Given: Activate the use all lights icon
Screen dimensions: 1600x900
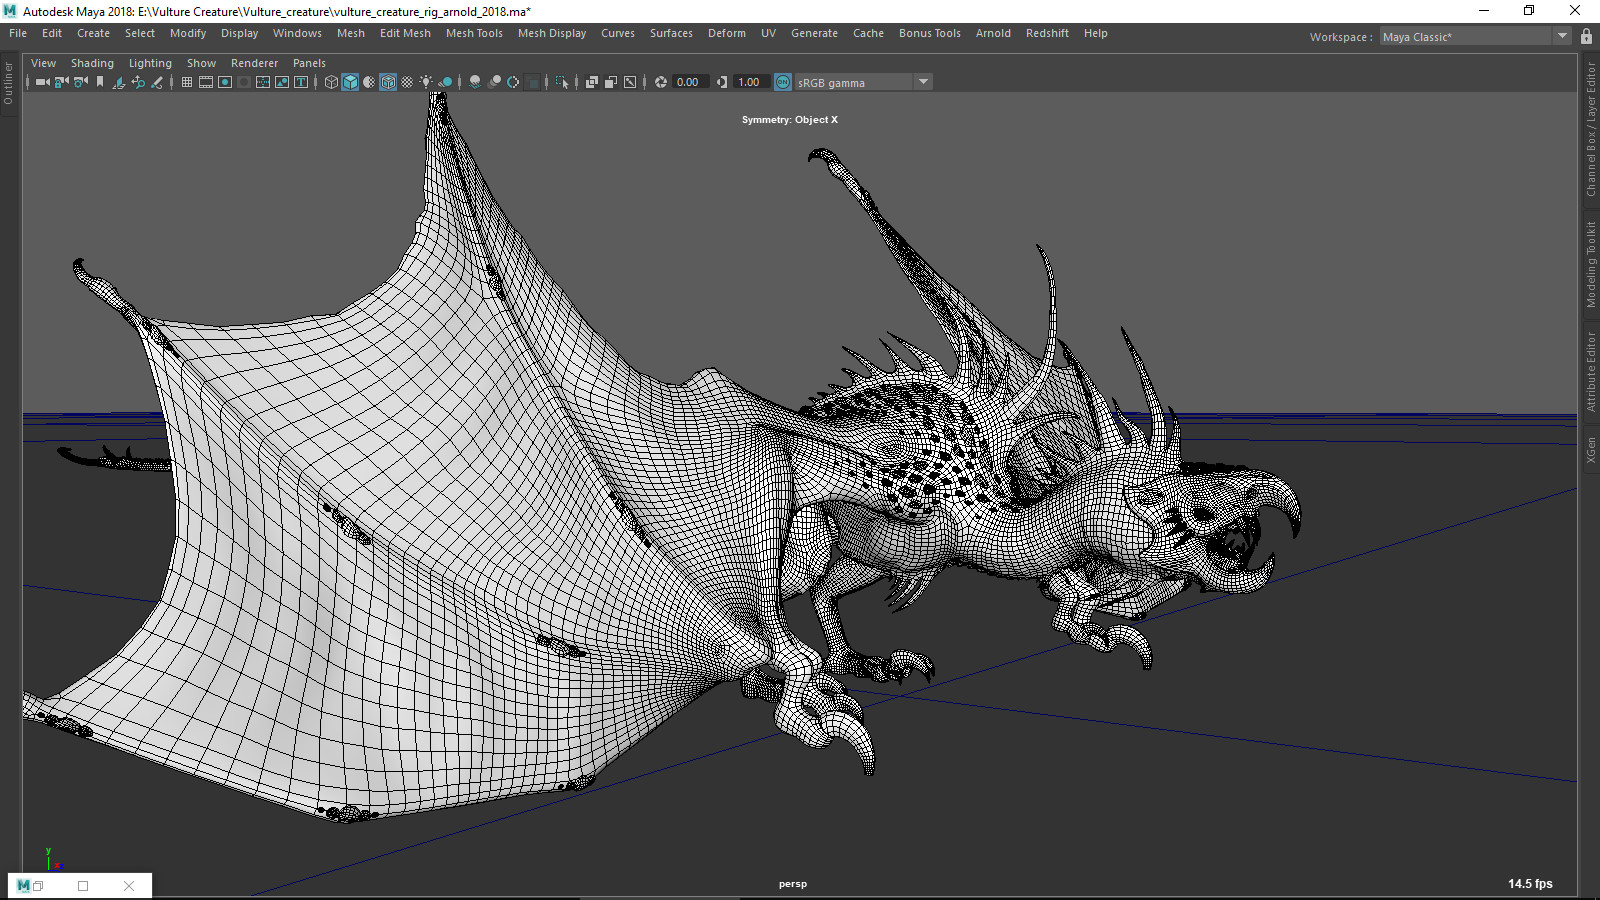Looking at the screenshot, I should tap(425, 82).
